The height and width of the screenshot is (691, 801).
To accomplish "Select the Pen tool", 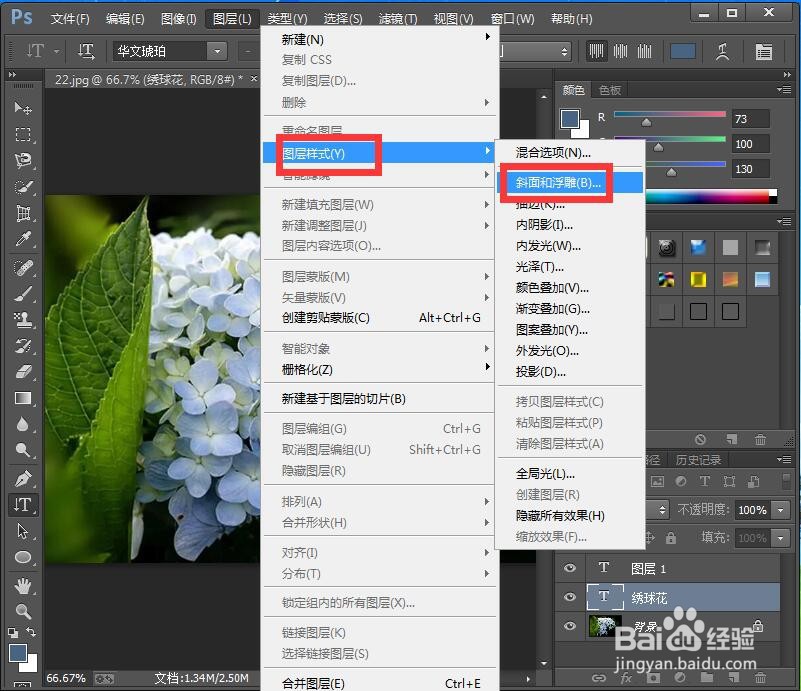I will coord(23,479).
